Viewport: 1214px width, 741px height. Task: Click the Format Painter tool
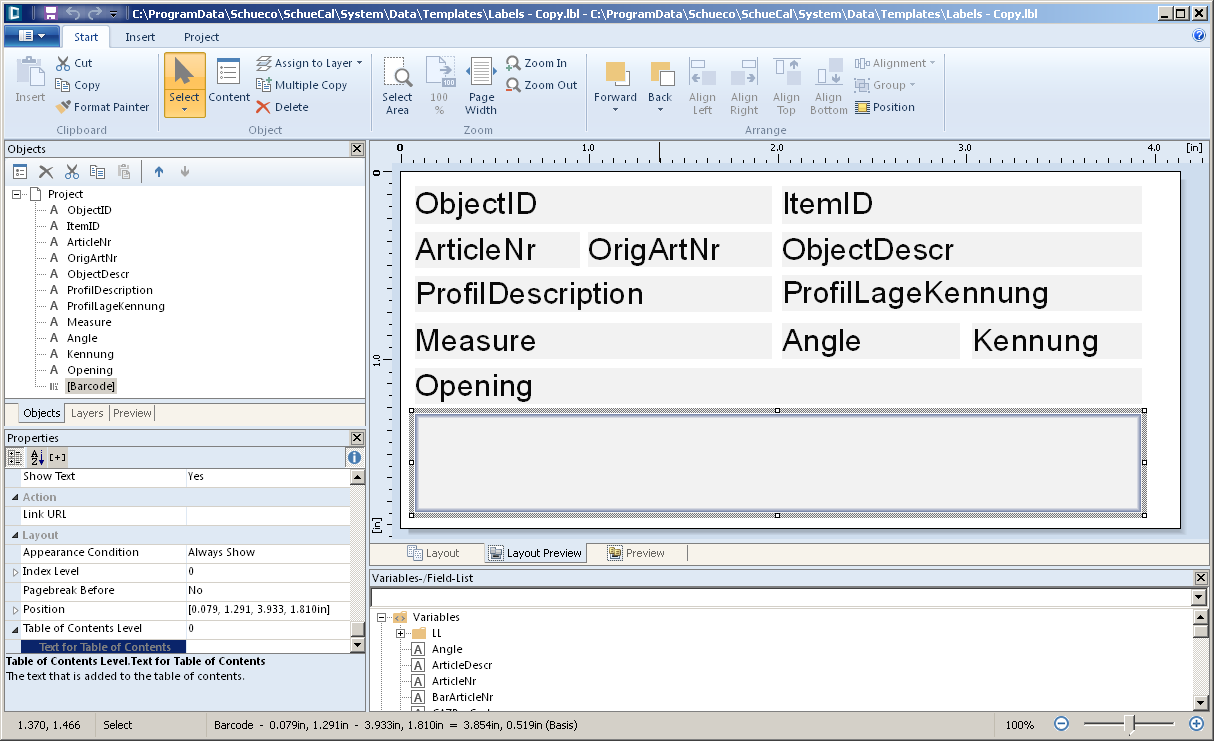102,107
